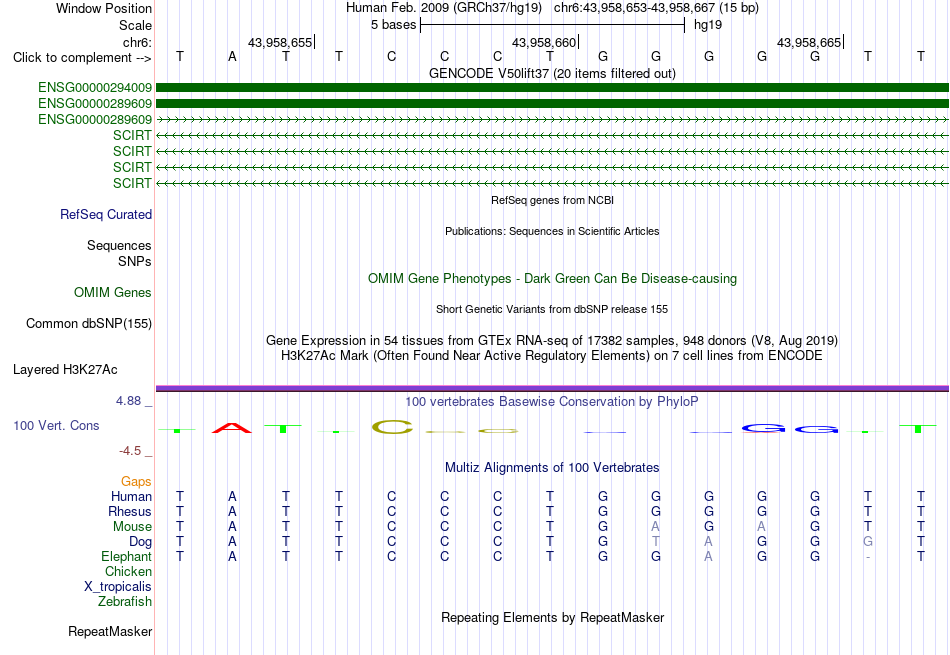The width and height of the screenshot is (950, 655).
Task: Click the 'Human Feb. 2009 (GRCh37/hg19)' position text
Action: pos(446,8)
